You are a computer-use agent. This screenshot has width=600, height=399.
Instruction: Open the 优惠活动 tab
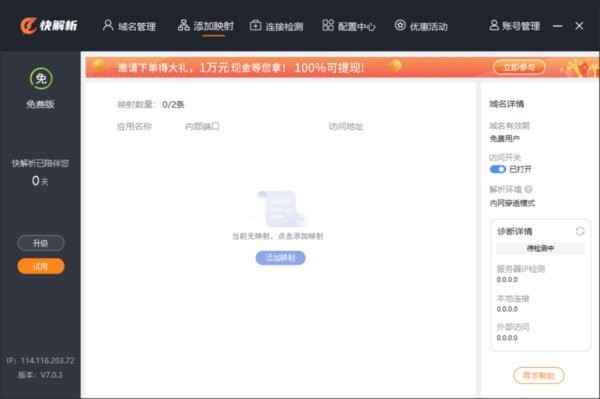pyautogui.click(x=421, y=26)
